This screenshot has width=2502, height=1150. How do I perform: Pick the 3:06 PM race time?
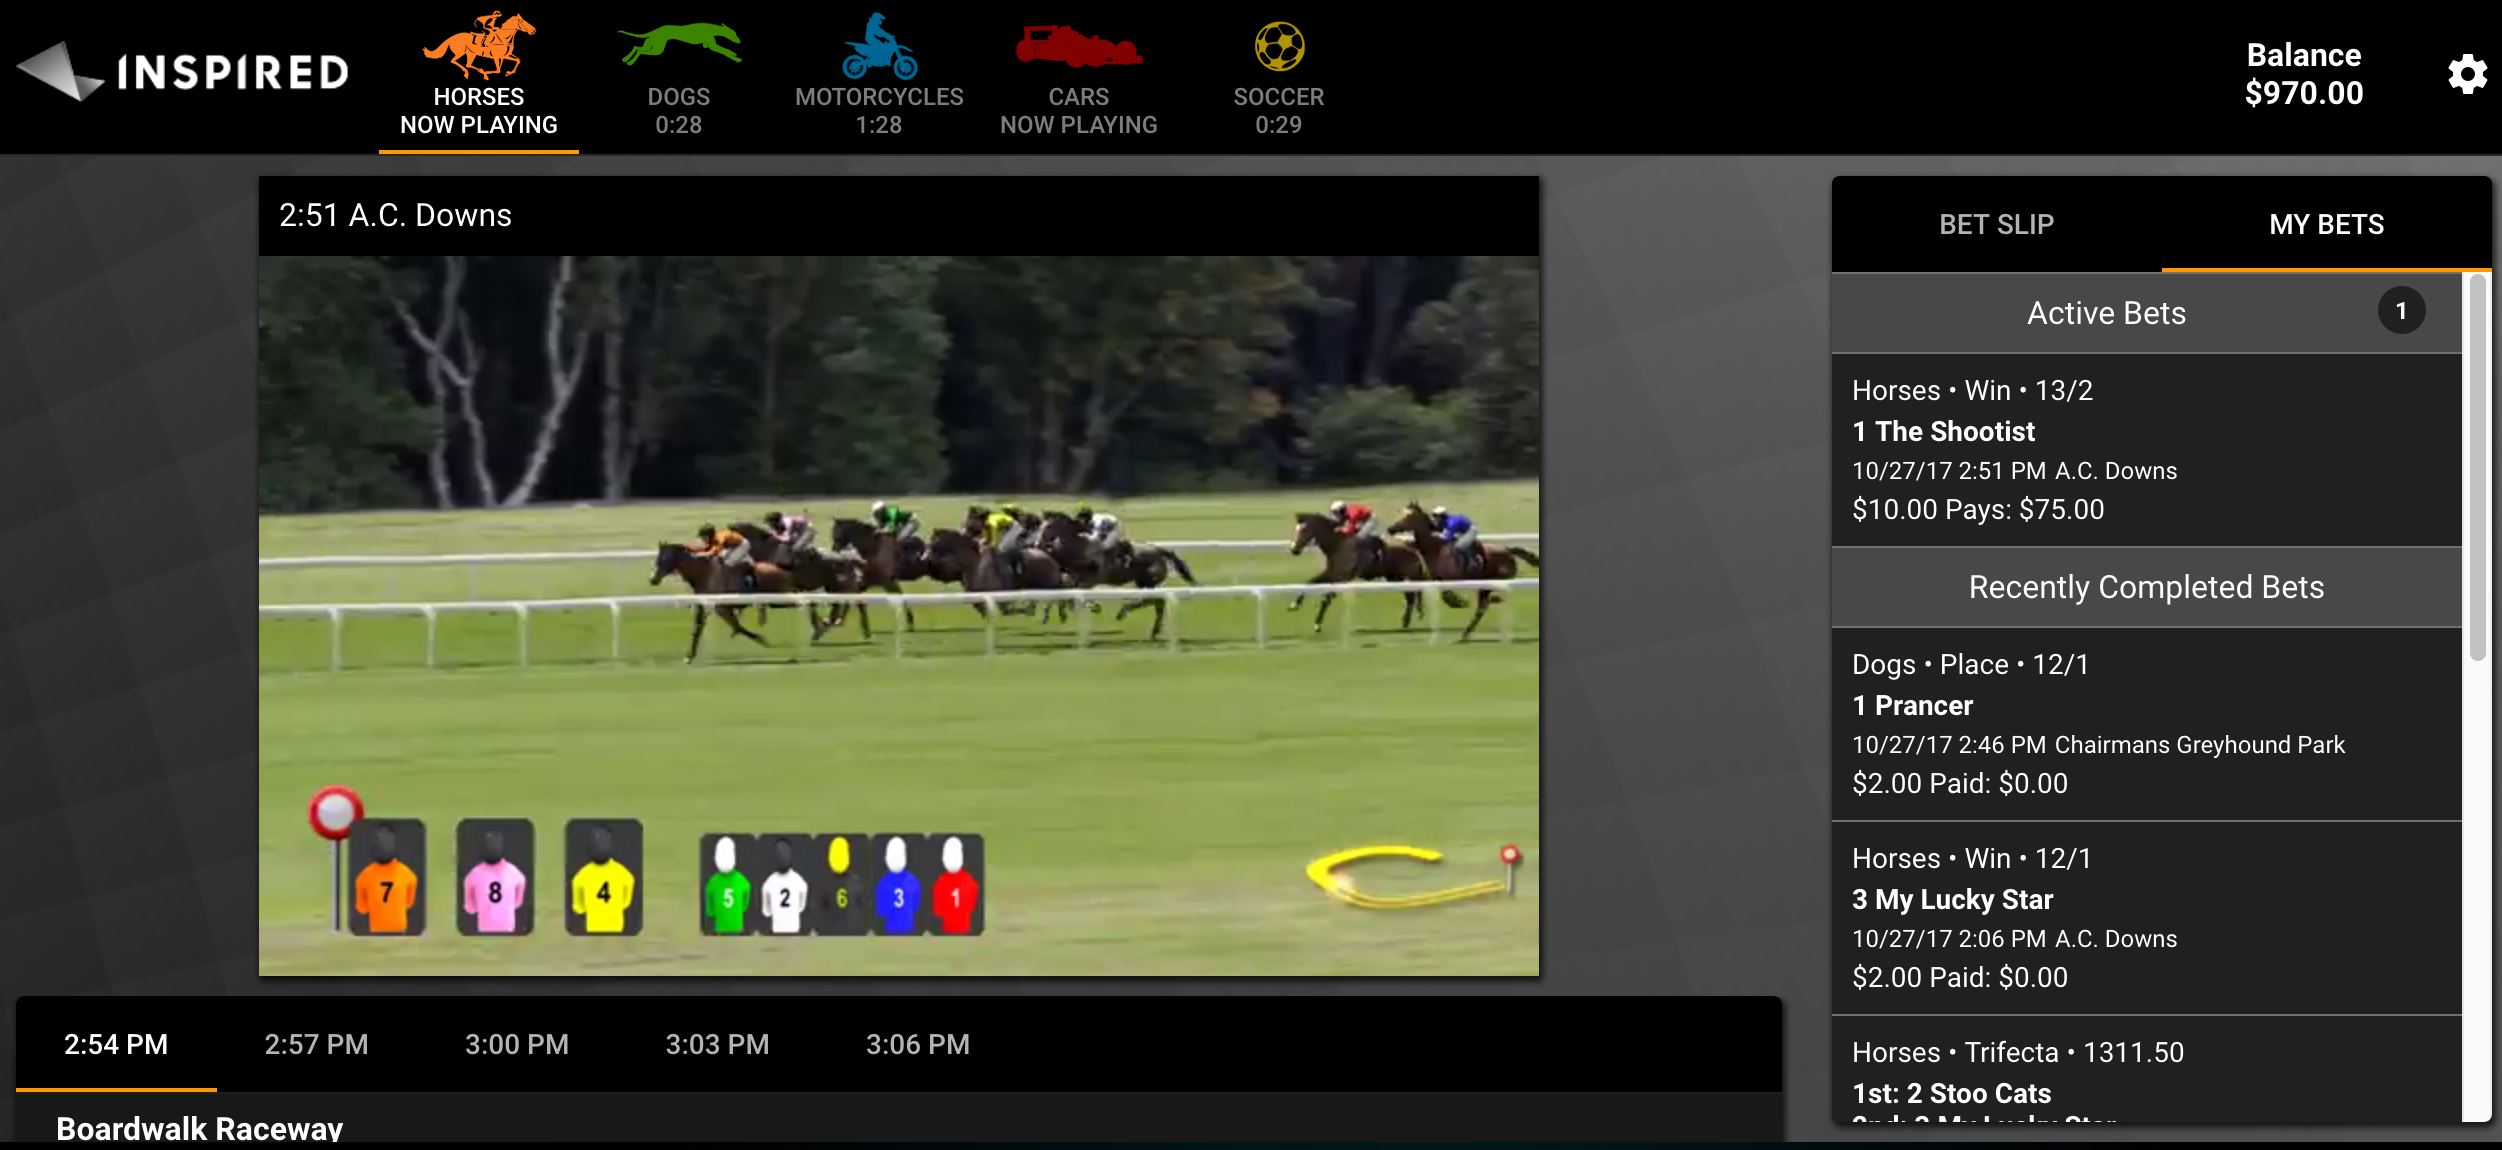click(917, 1044)
